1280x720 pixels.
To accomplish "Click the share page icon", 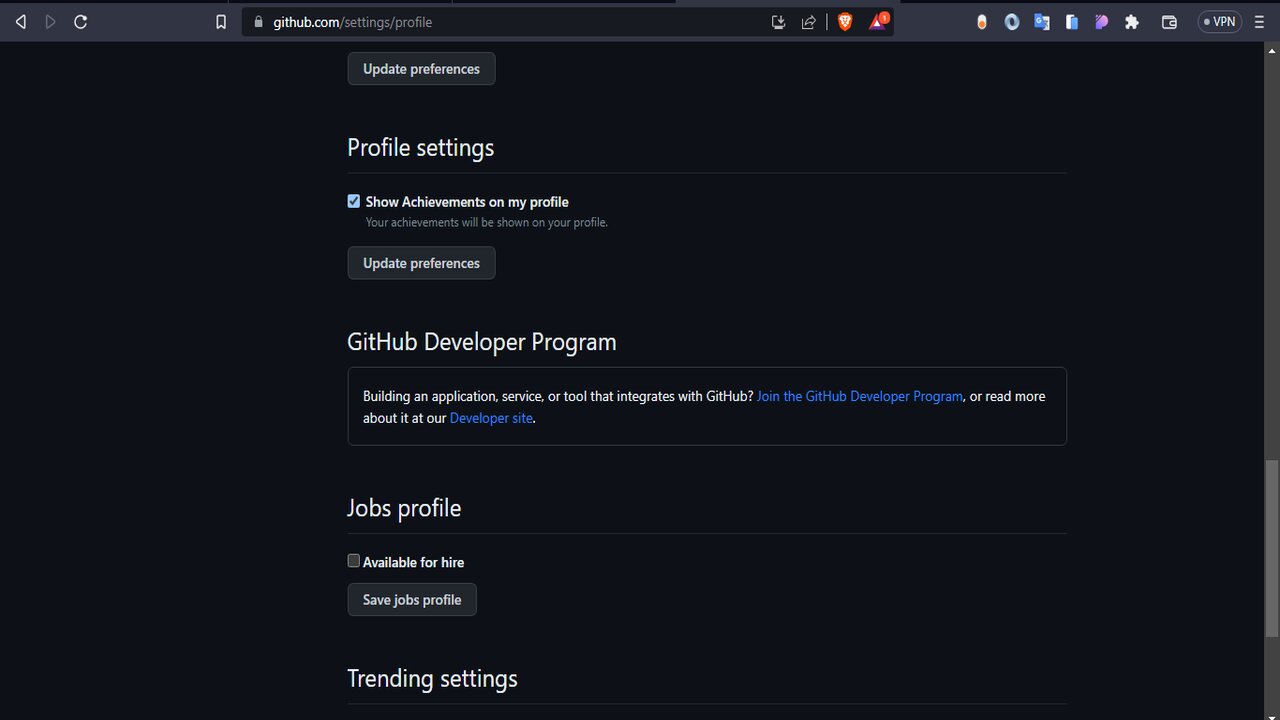I will (x=808, y=22).
